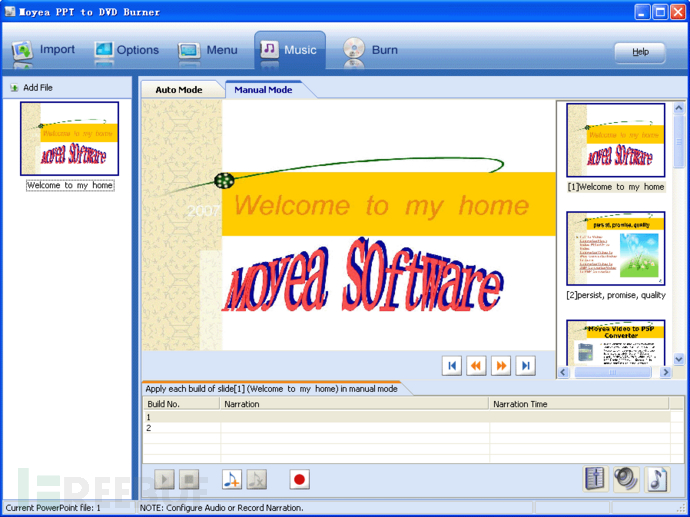Start recording narration with red button
This screenshot has height=517, width=690.
pyautogui.click(x=300, y=479)
